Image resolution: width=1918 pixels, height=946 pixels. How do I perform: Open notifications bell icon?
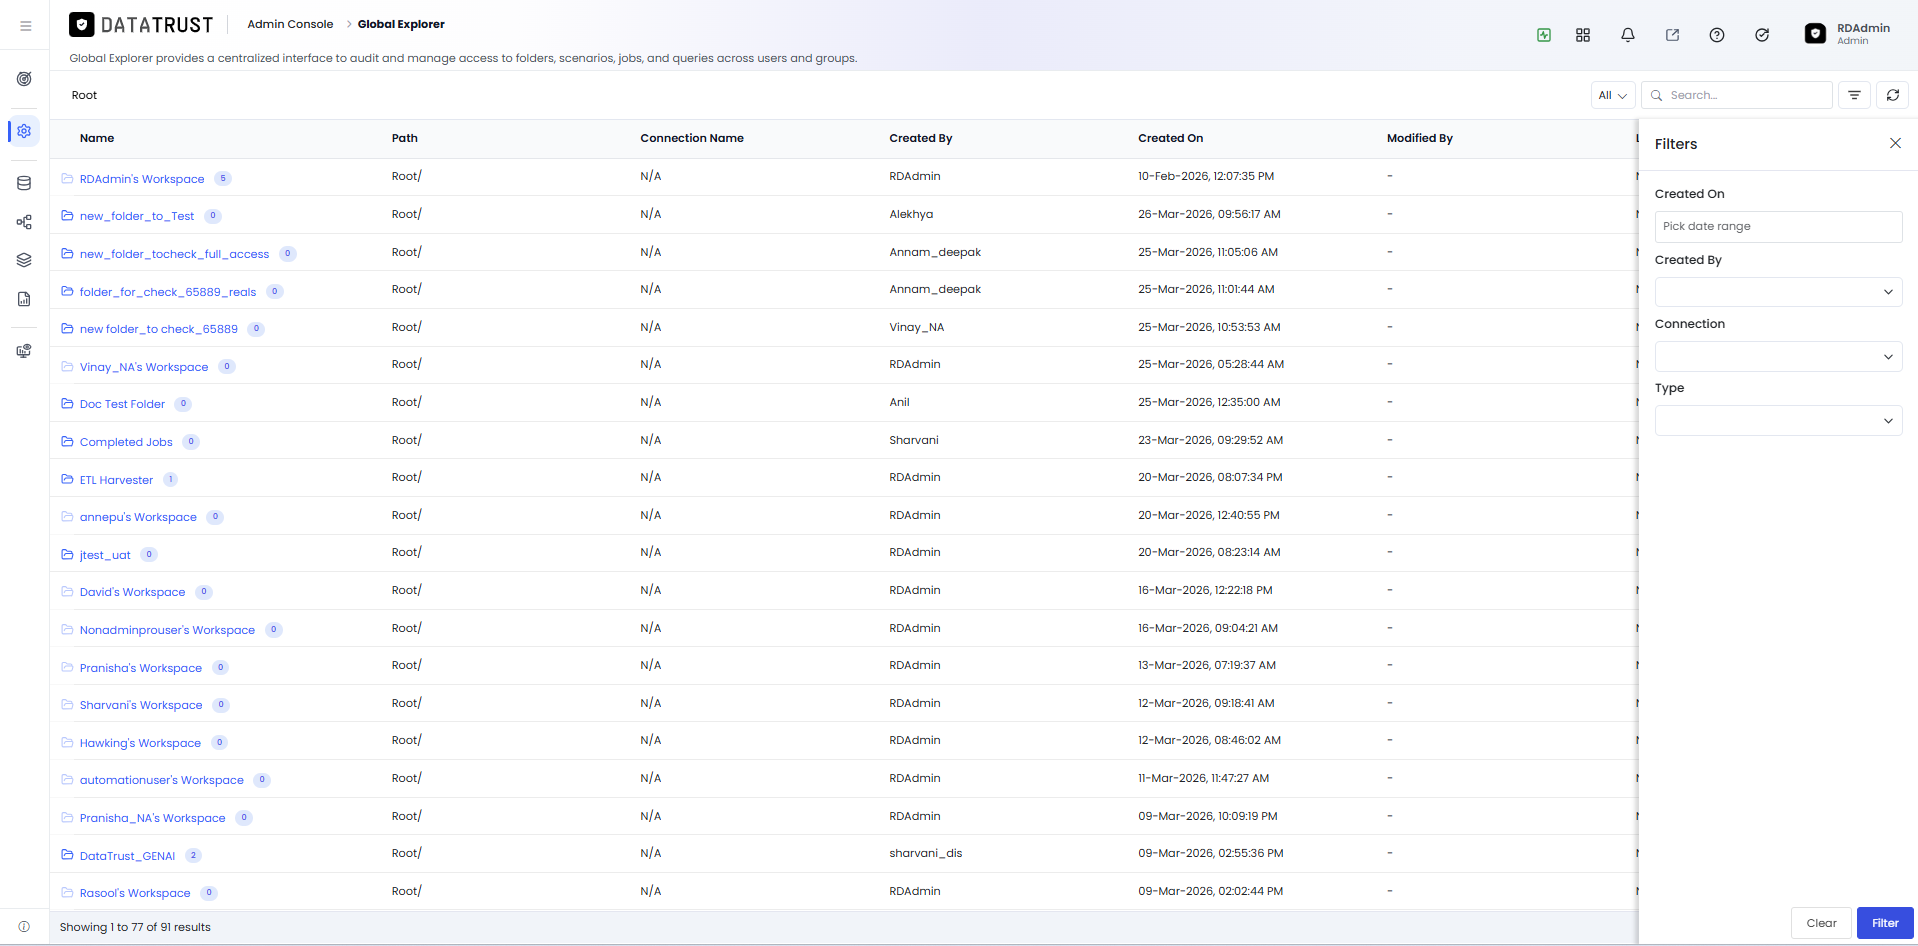pyautogui.click(x=1628, y=35)
